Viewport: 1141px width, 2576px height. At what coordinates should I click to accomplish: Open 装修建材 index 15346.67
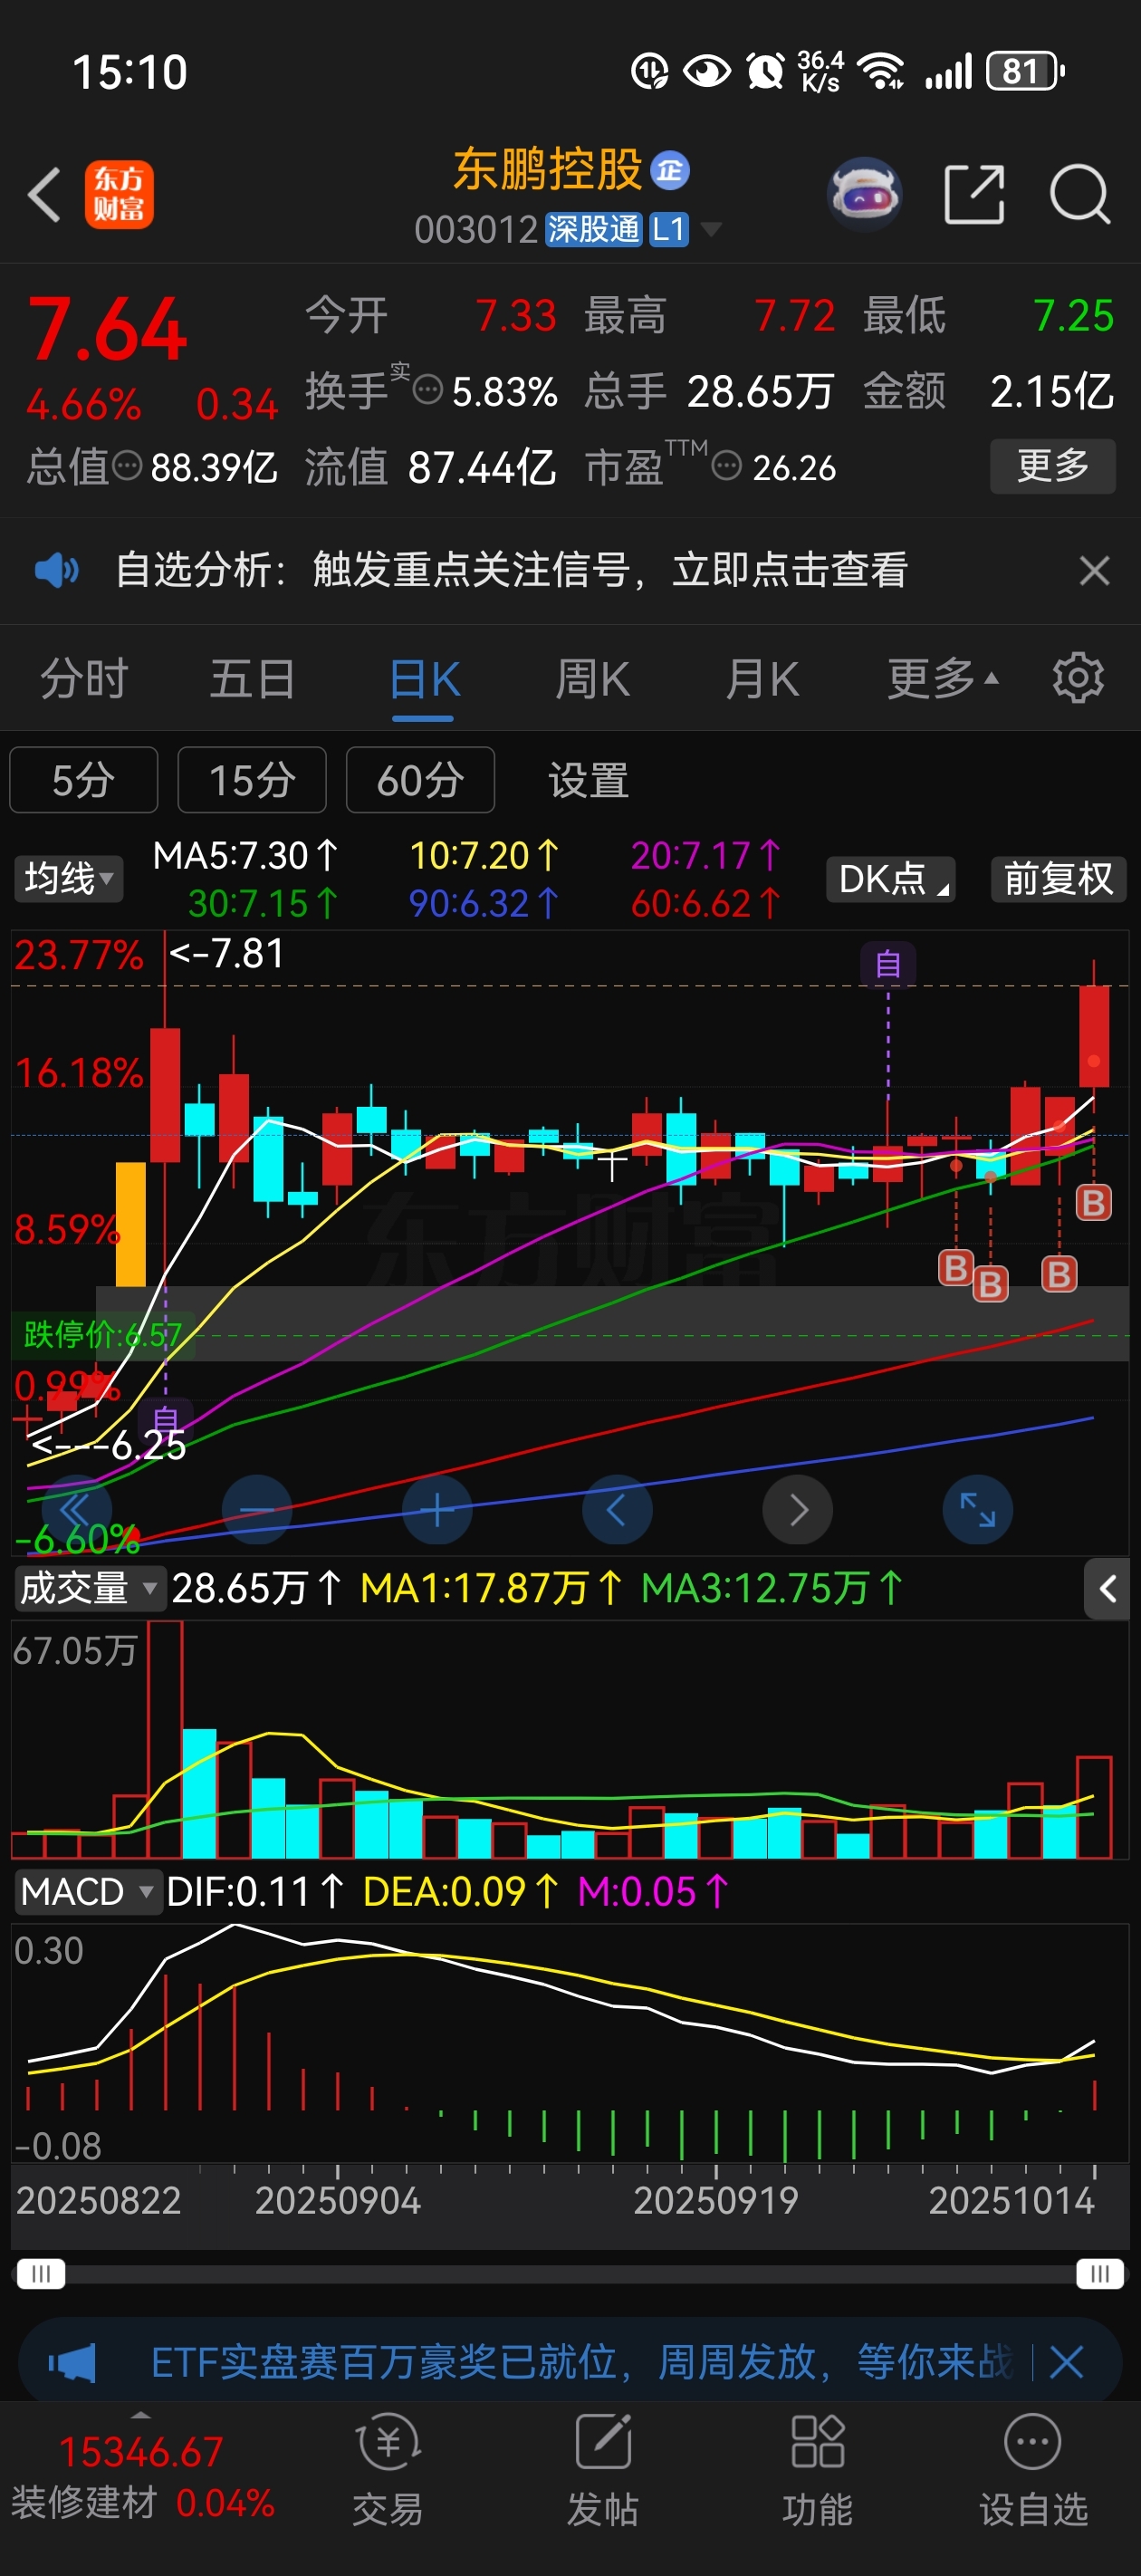coord(141,2477)
